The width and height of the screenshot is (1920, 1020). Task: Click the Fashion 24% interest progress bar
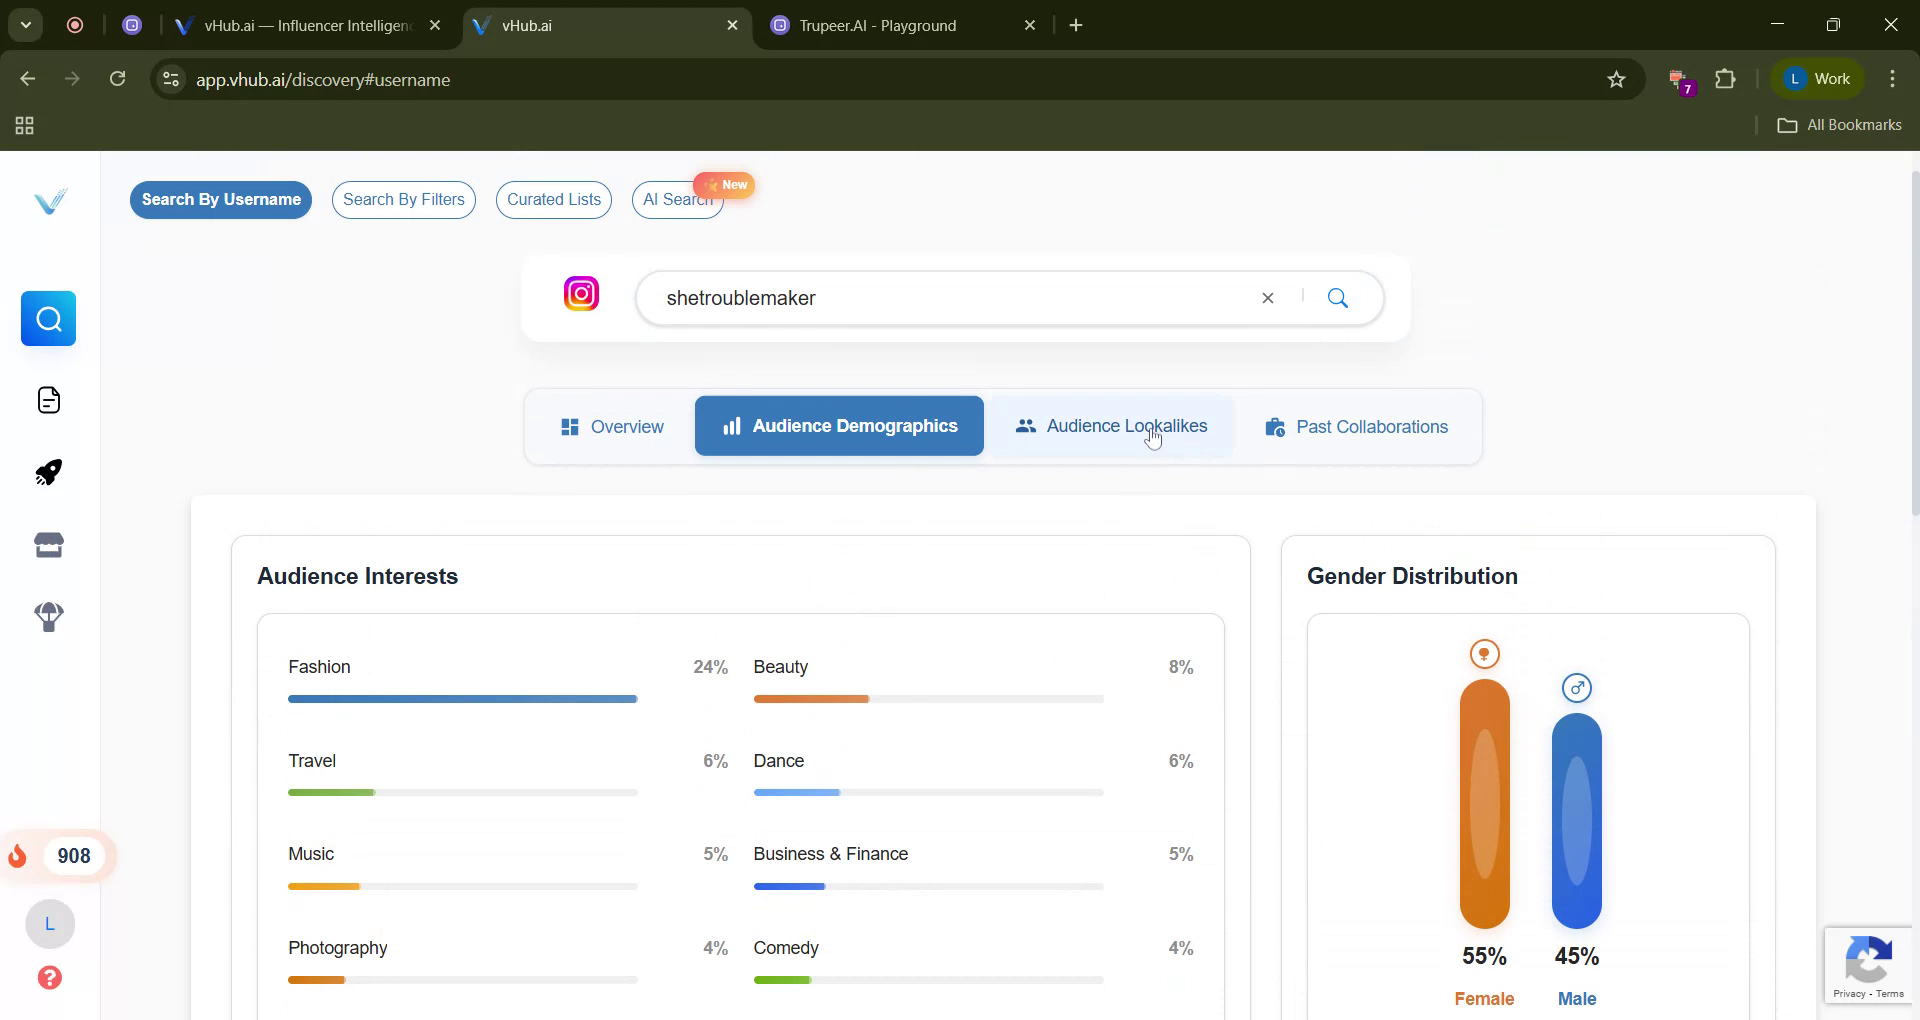pyautogui.click(x=462, y=698)
